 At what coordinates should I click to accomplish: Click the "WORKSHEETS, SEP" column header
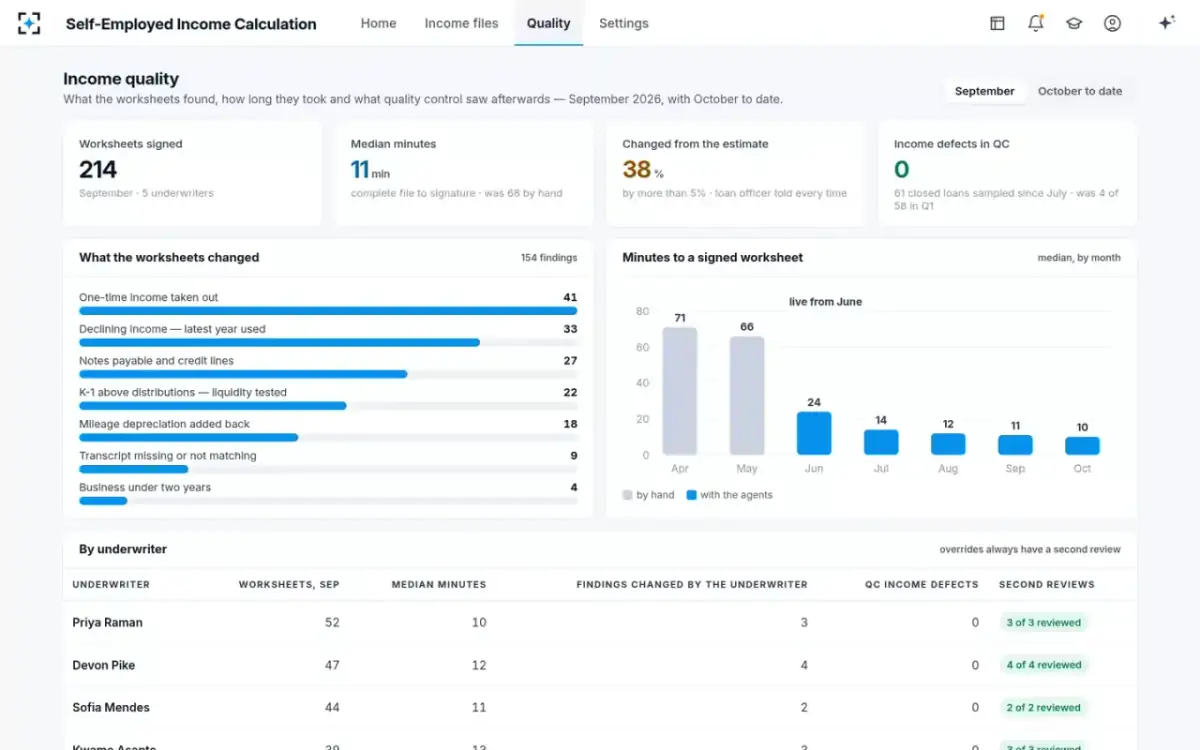tap(289, 584)
